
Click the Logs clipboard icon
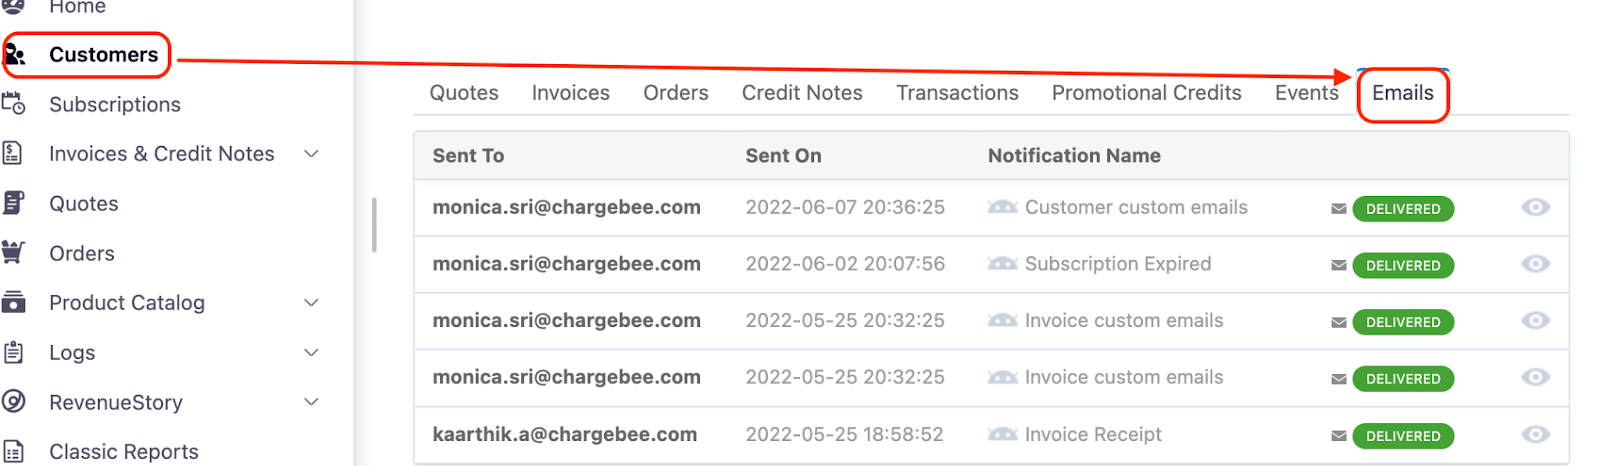point(13,352)
